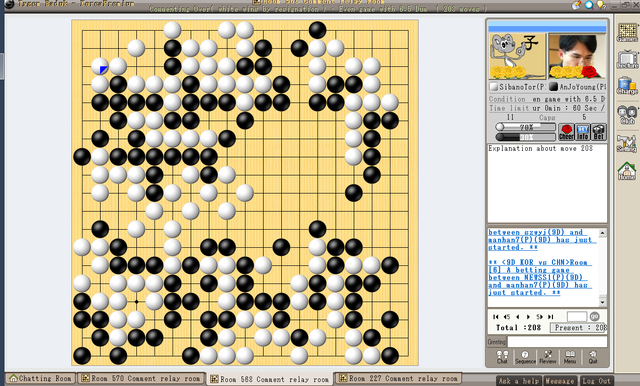Open the Charge icon in the sidebar
This screenshot has width=640, height=386.
627,86
